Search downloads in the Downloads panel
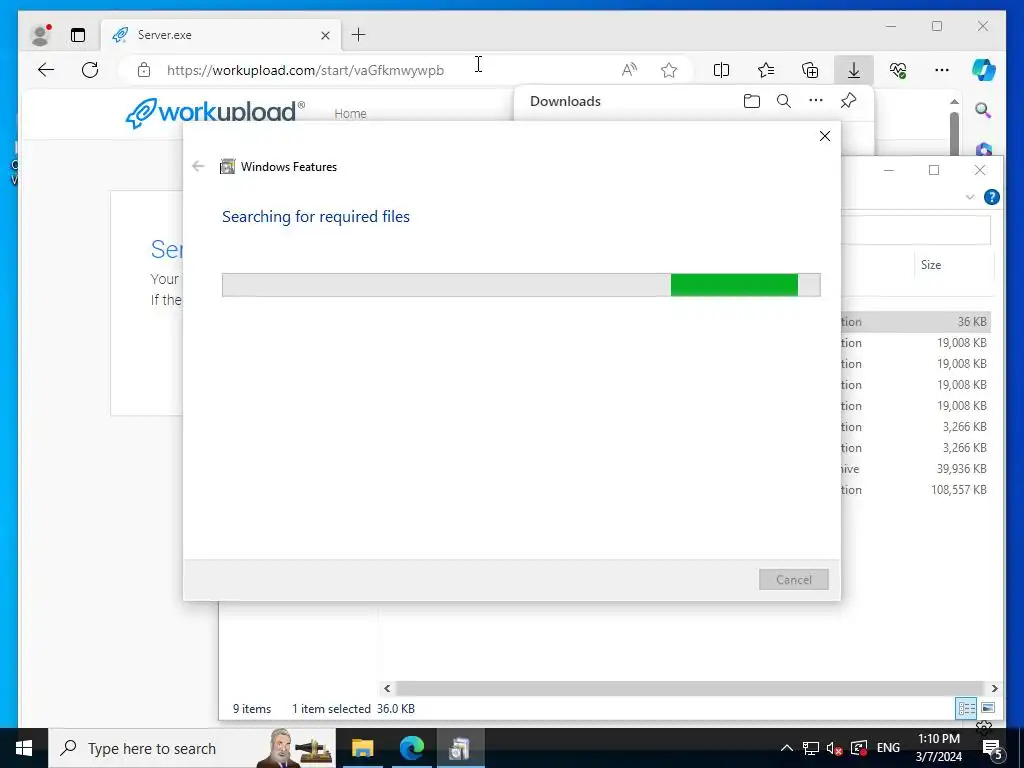 (784, 101)
